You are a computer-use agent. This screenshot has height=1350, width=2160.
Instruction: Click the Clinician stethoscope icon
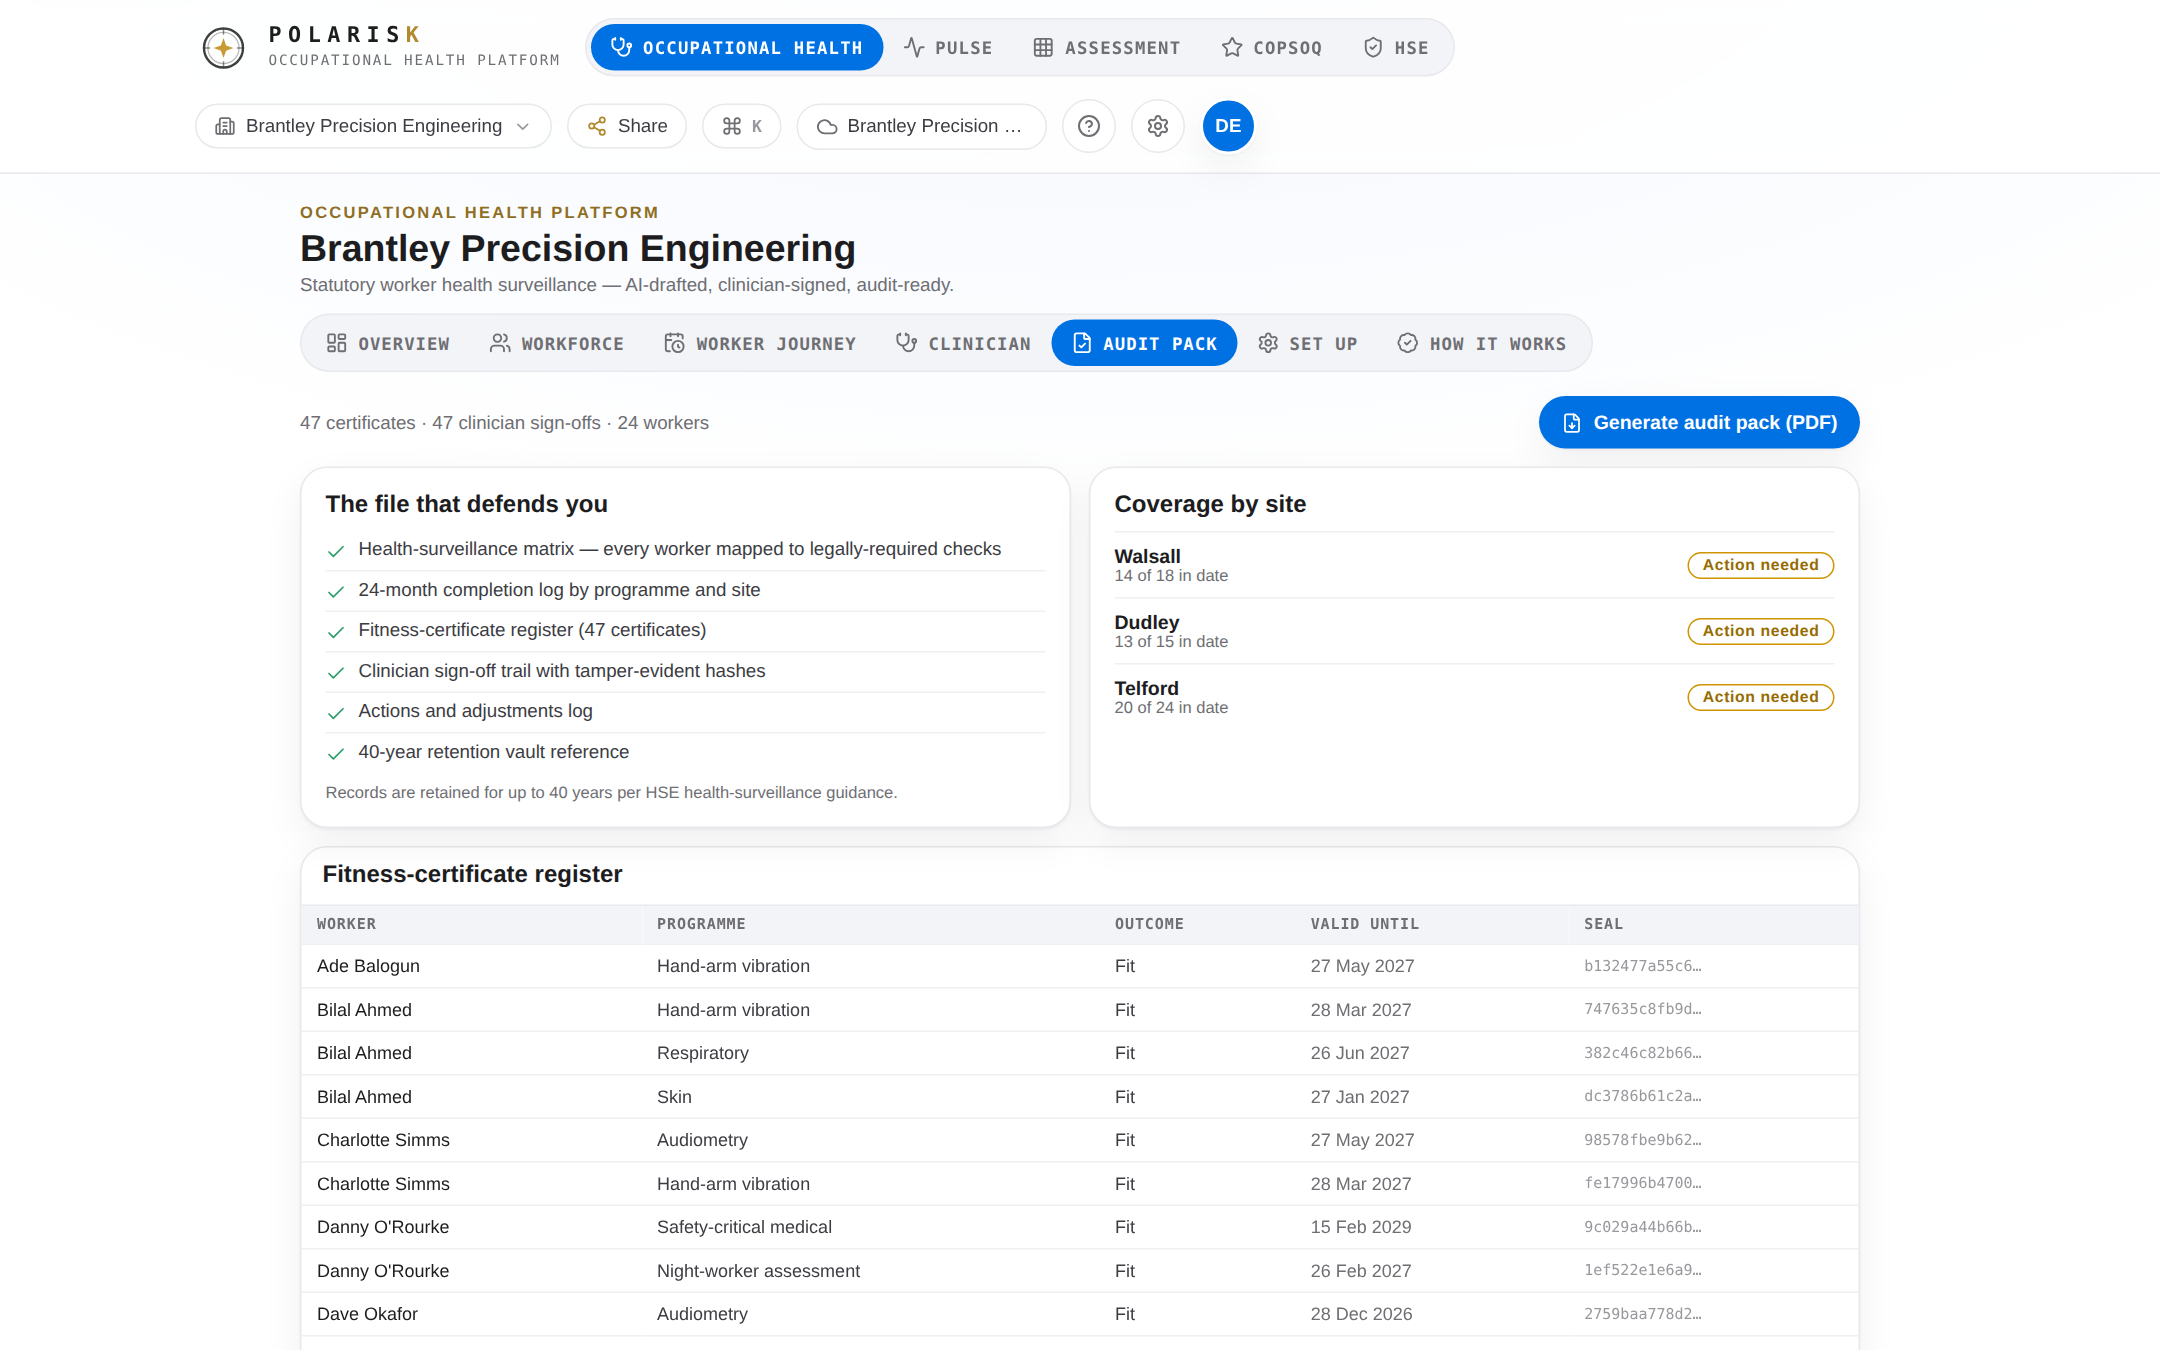click(906, 343)
